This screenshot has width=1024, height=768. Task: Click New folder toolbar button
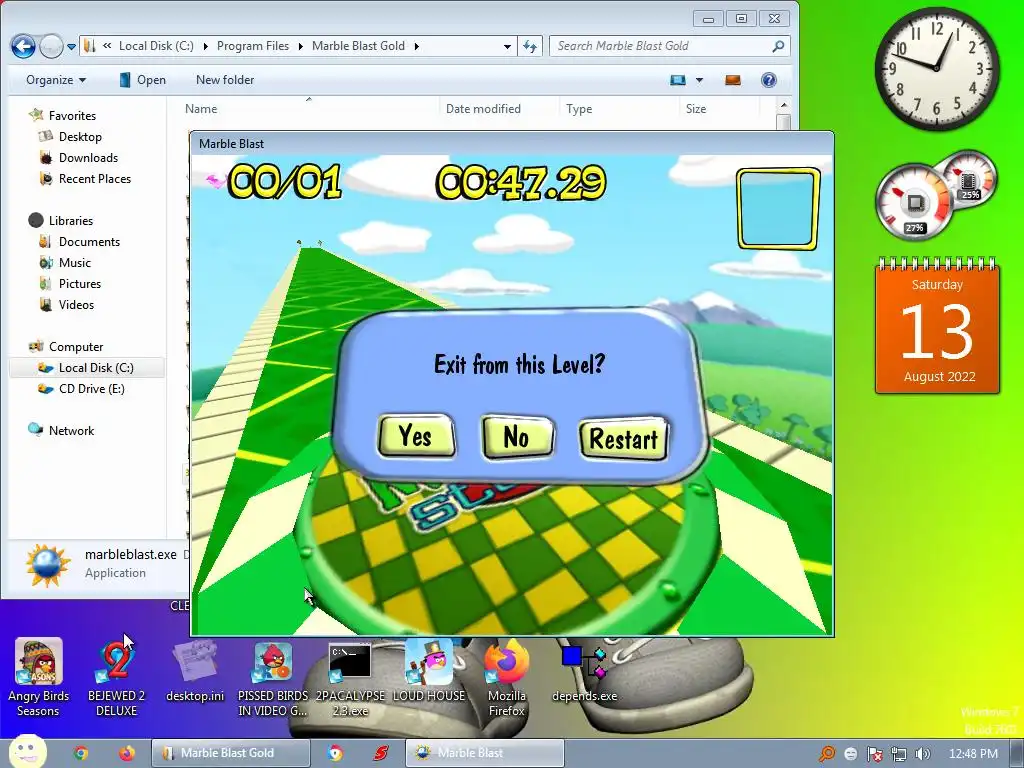point(225,80)
